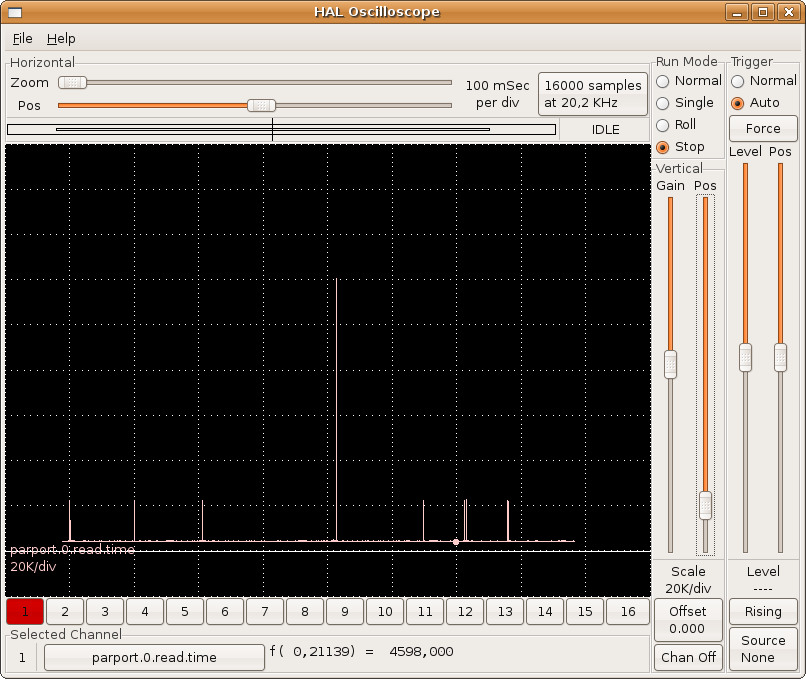
Task: Select channel 12 button
Action: 465,612
